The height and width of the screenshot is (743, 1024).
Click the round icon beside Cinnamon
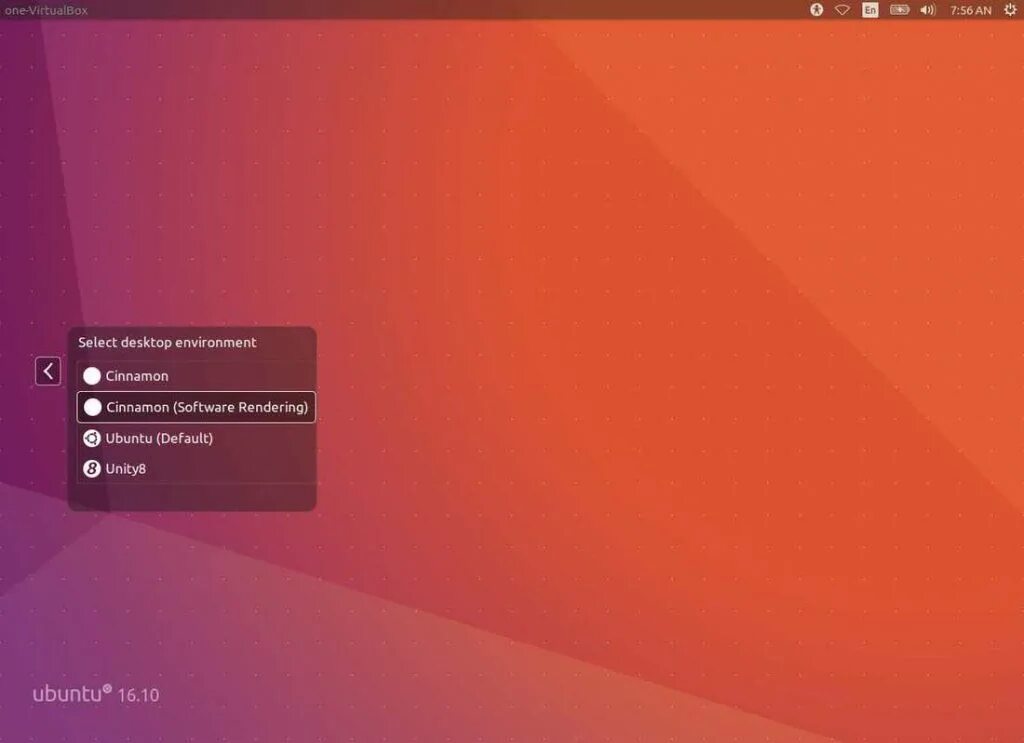pos(92,376)
